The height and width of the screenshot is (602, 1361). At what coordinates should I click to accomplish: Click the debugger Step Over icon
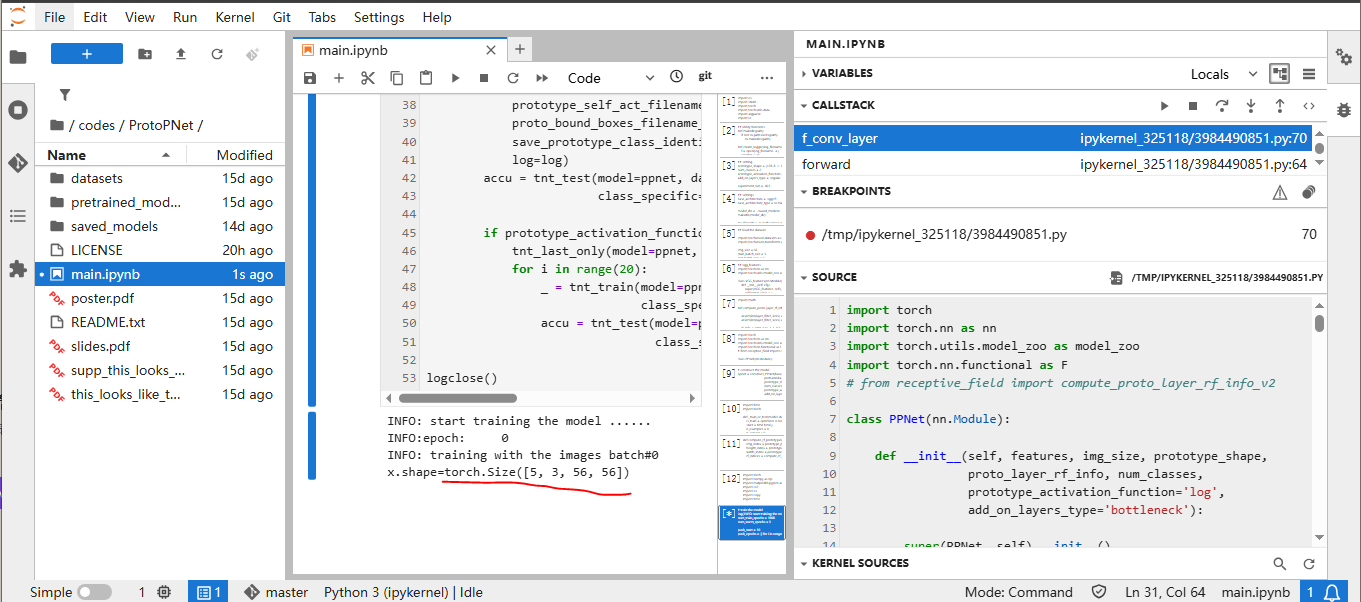point(1221,105)
